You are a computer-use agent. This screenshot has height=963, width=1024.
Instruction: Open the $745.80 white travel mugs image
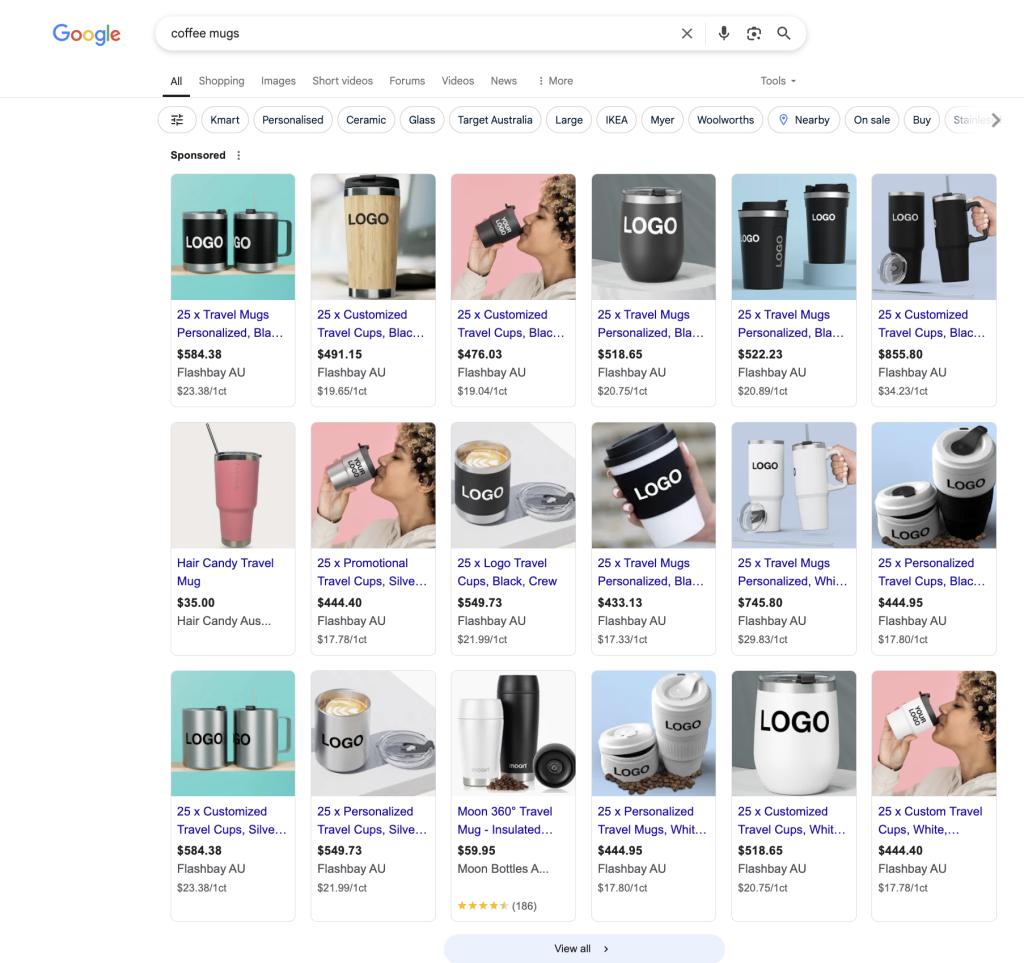794,485
